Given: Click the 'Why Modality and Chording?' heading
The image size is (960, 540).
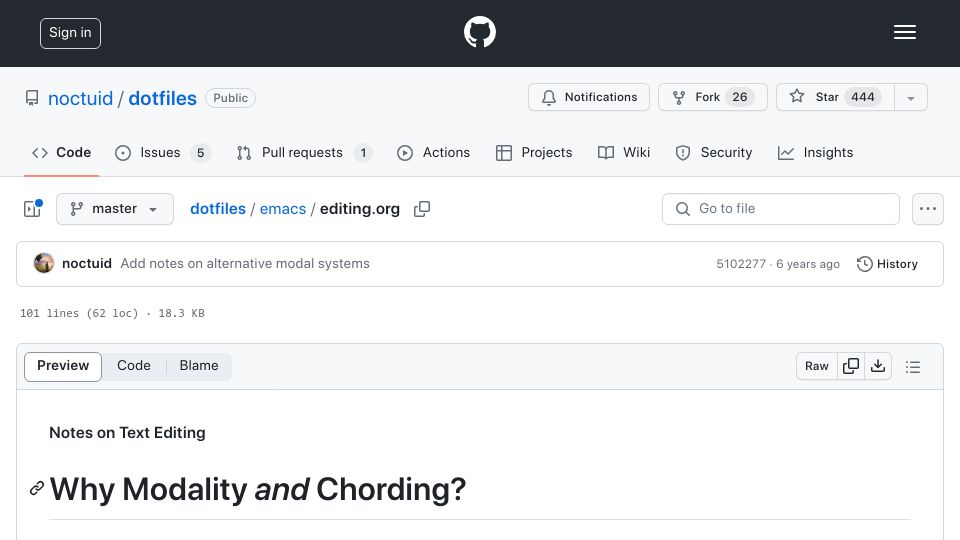Looking at the screenshot, I should click(x=258, y=489).
